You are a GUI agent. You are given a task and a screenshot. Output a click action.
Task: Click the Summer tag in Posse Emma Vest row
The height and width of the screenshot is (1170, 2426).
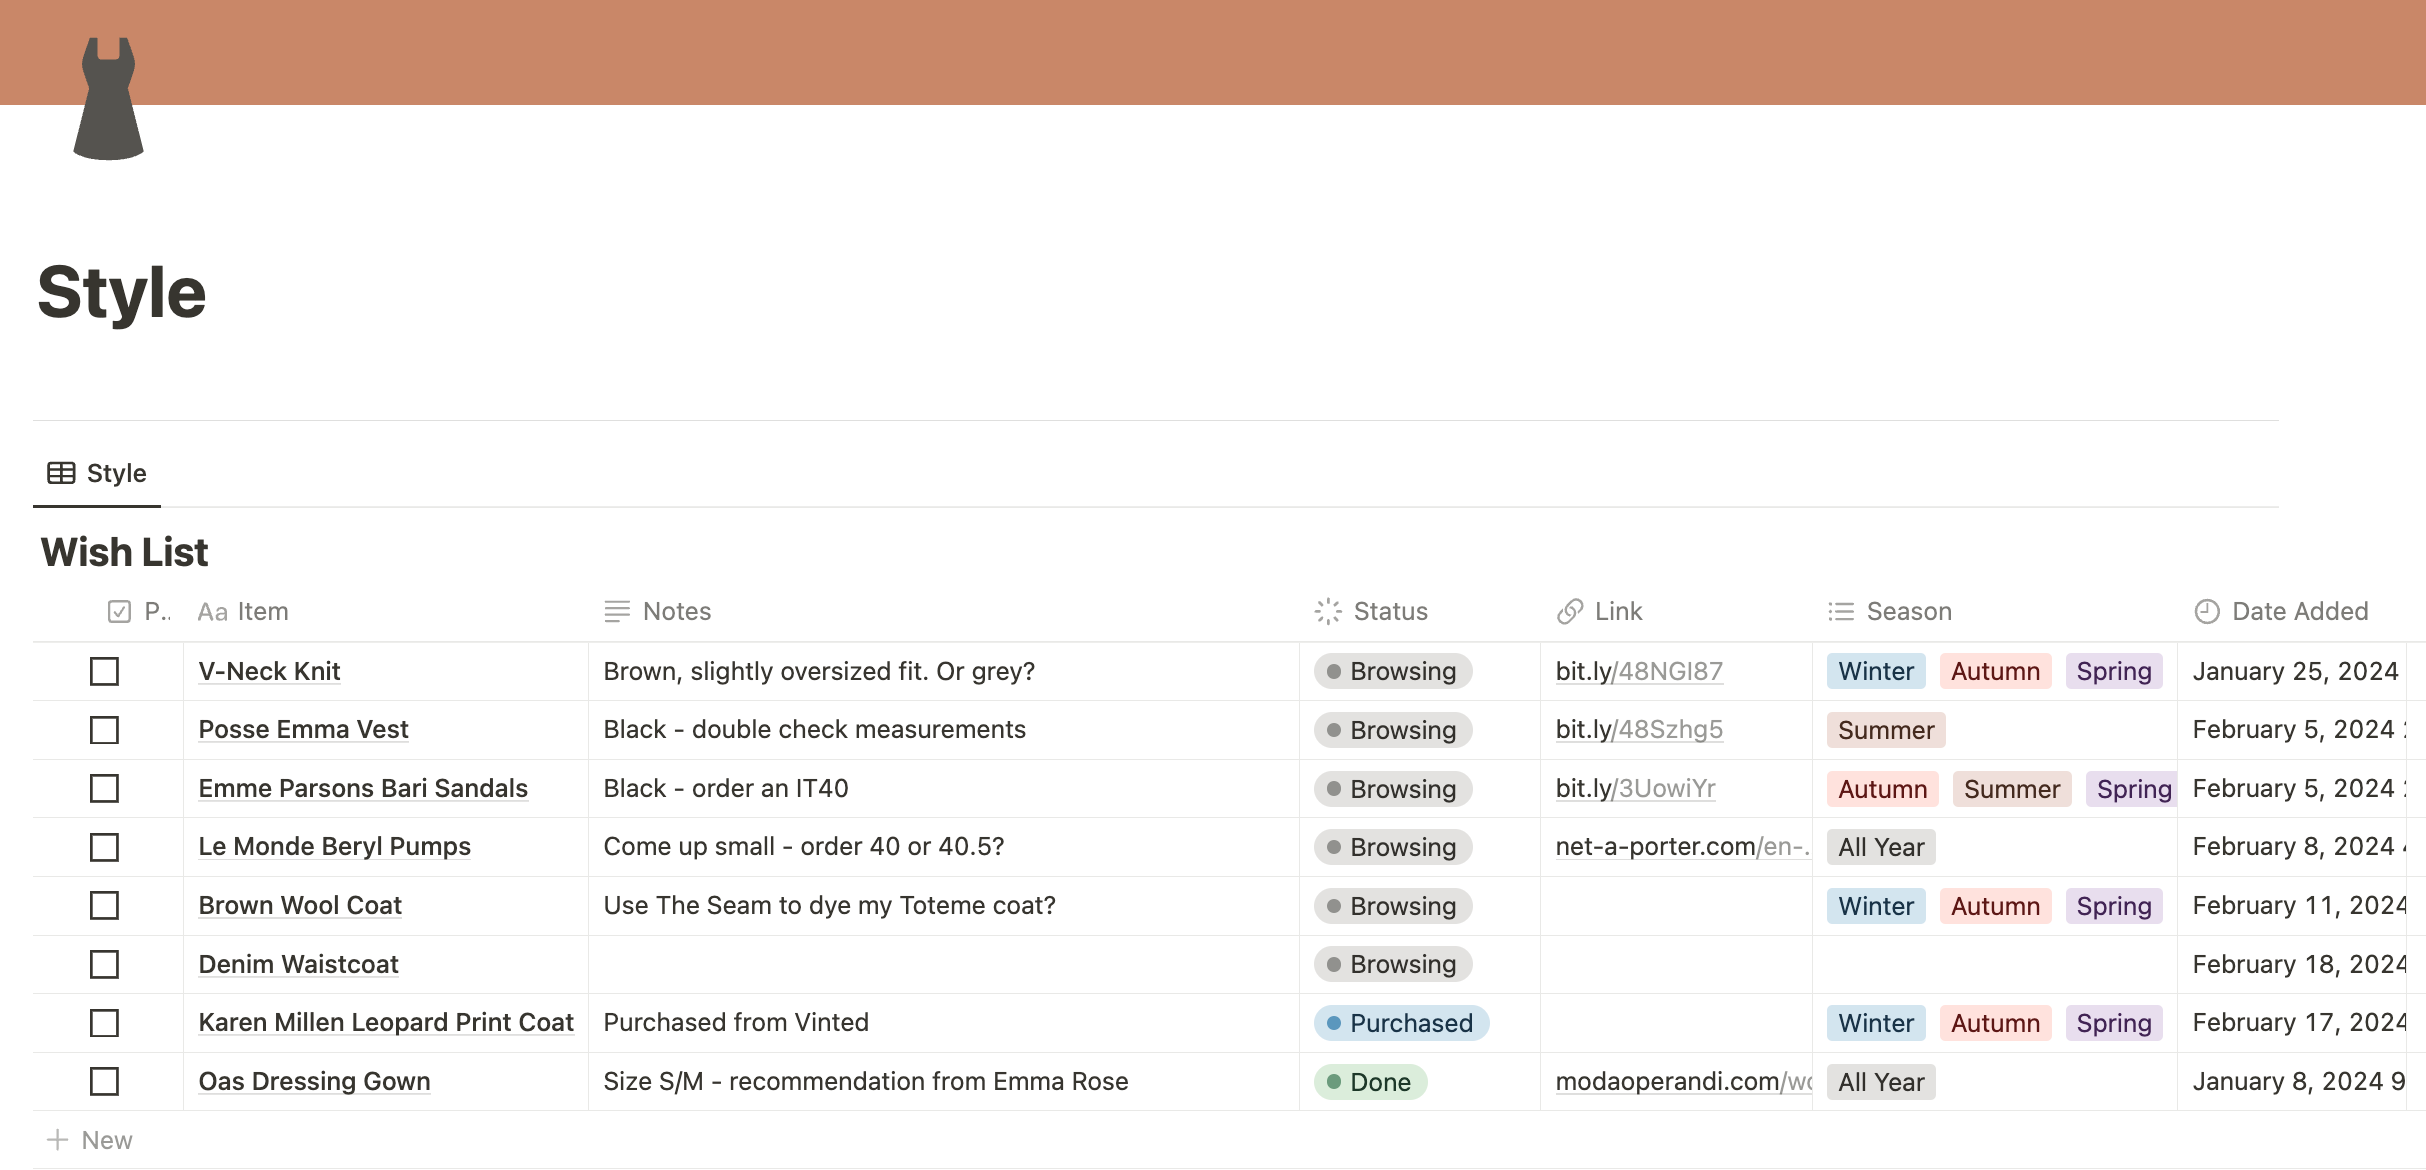click(1885, 730)
